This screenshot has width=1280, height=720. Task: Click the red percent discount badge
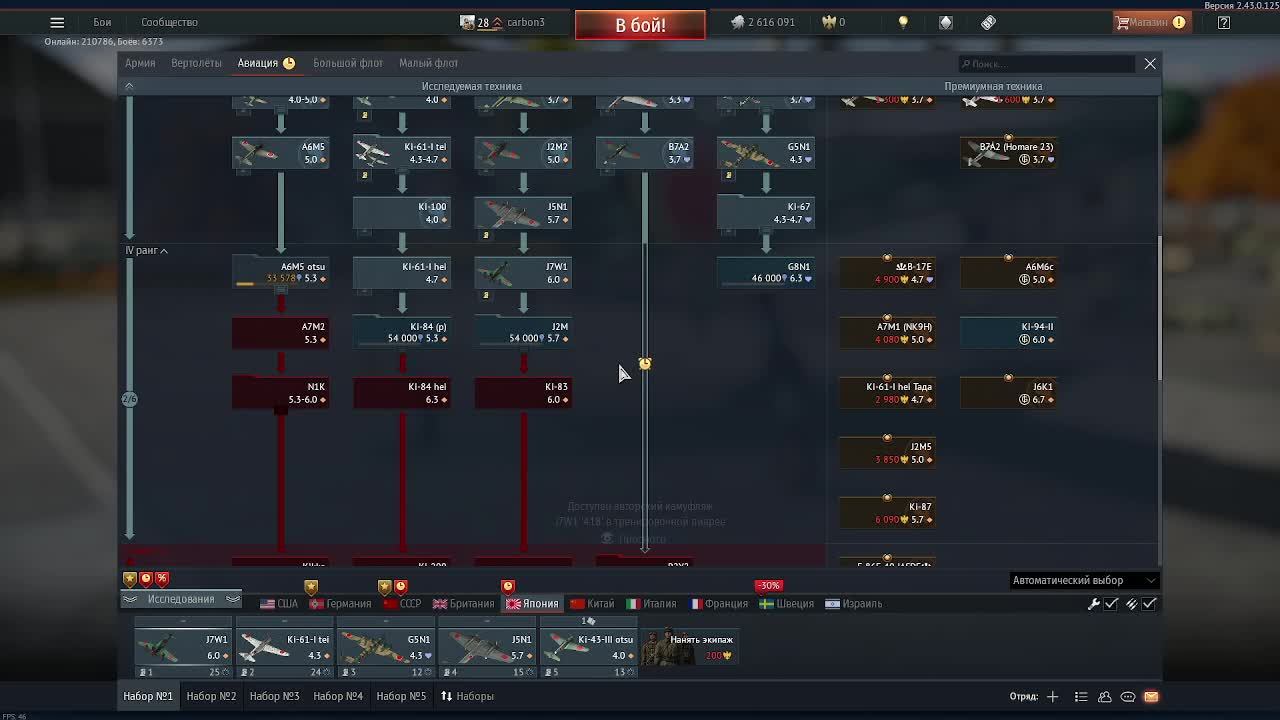pos(162,579)
